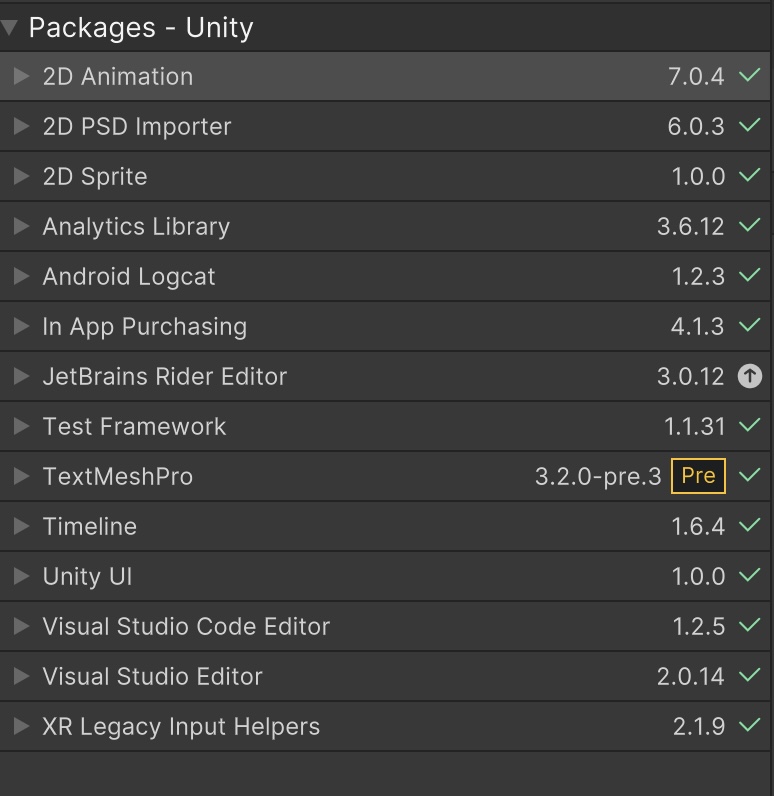Expand the 2D PSD Importer arrow
The width and height of the screenshot is (774, 796).
pos(21,126)
